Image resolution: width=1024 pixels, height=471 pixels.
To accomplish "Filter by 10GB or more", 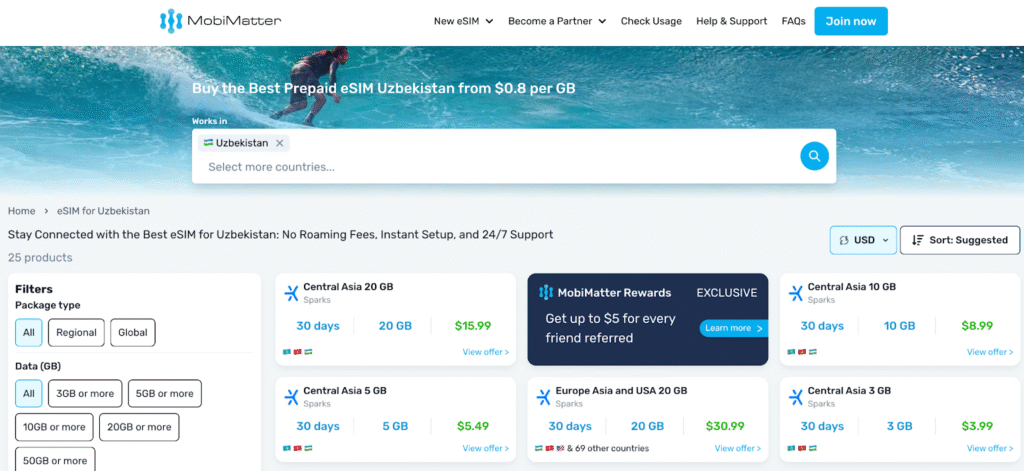I will (x=54, y=427).
